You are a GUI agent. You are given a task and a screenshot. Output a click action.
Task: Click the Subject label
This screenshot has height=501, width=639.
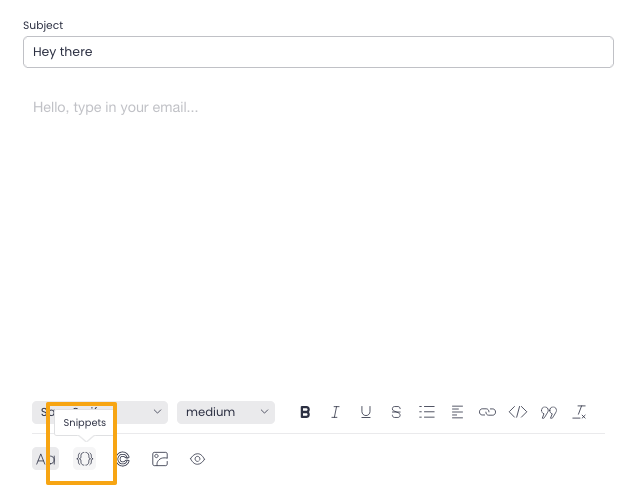[x=43, y=24]
